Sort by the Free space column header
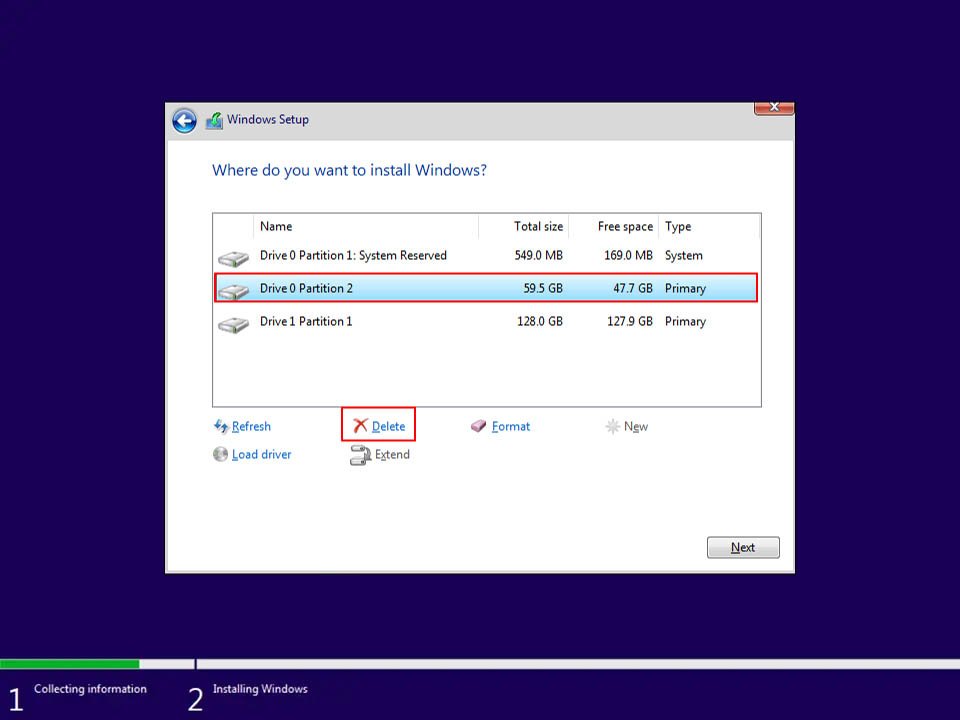Viewport: 960px width, 720px height. pyautogui.click(x=613, y=227)
